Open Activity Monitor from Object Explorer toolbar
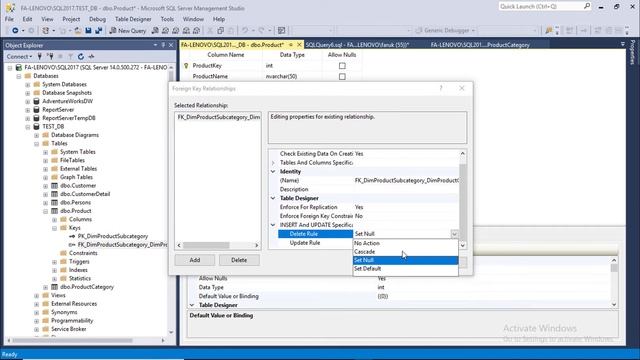The width and height of the screenshot is (640, 360). 91,56
